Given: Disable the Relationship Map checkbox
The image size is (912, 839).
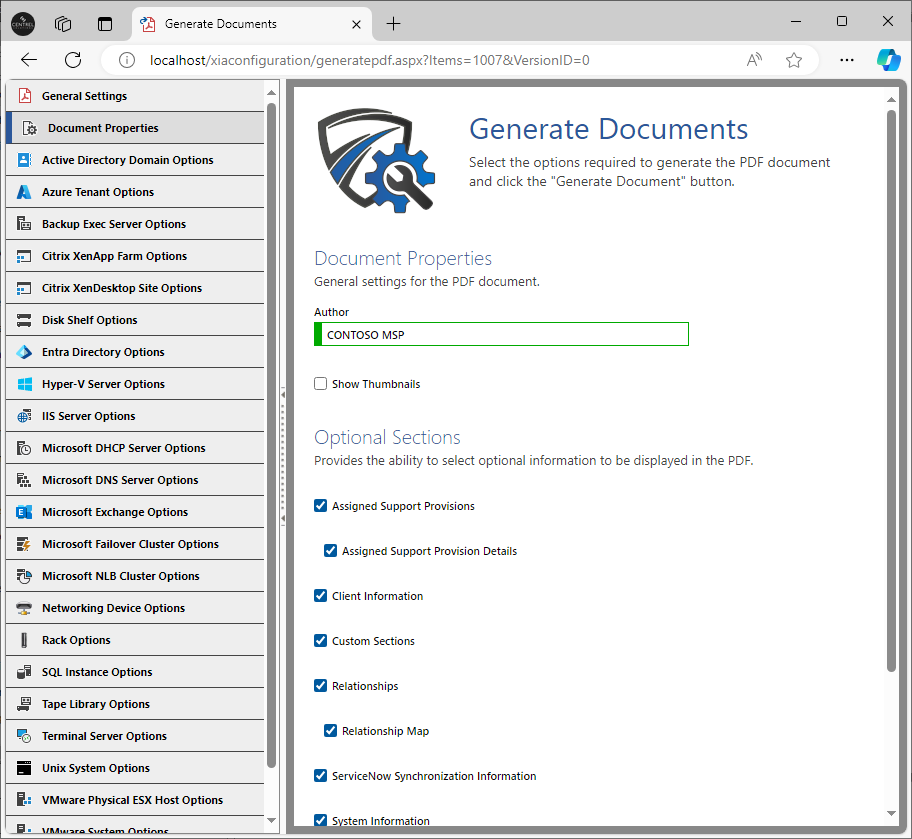Looking at the screenshot, I should [x=330, y=730].
